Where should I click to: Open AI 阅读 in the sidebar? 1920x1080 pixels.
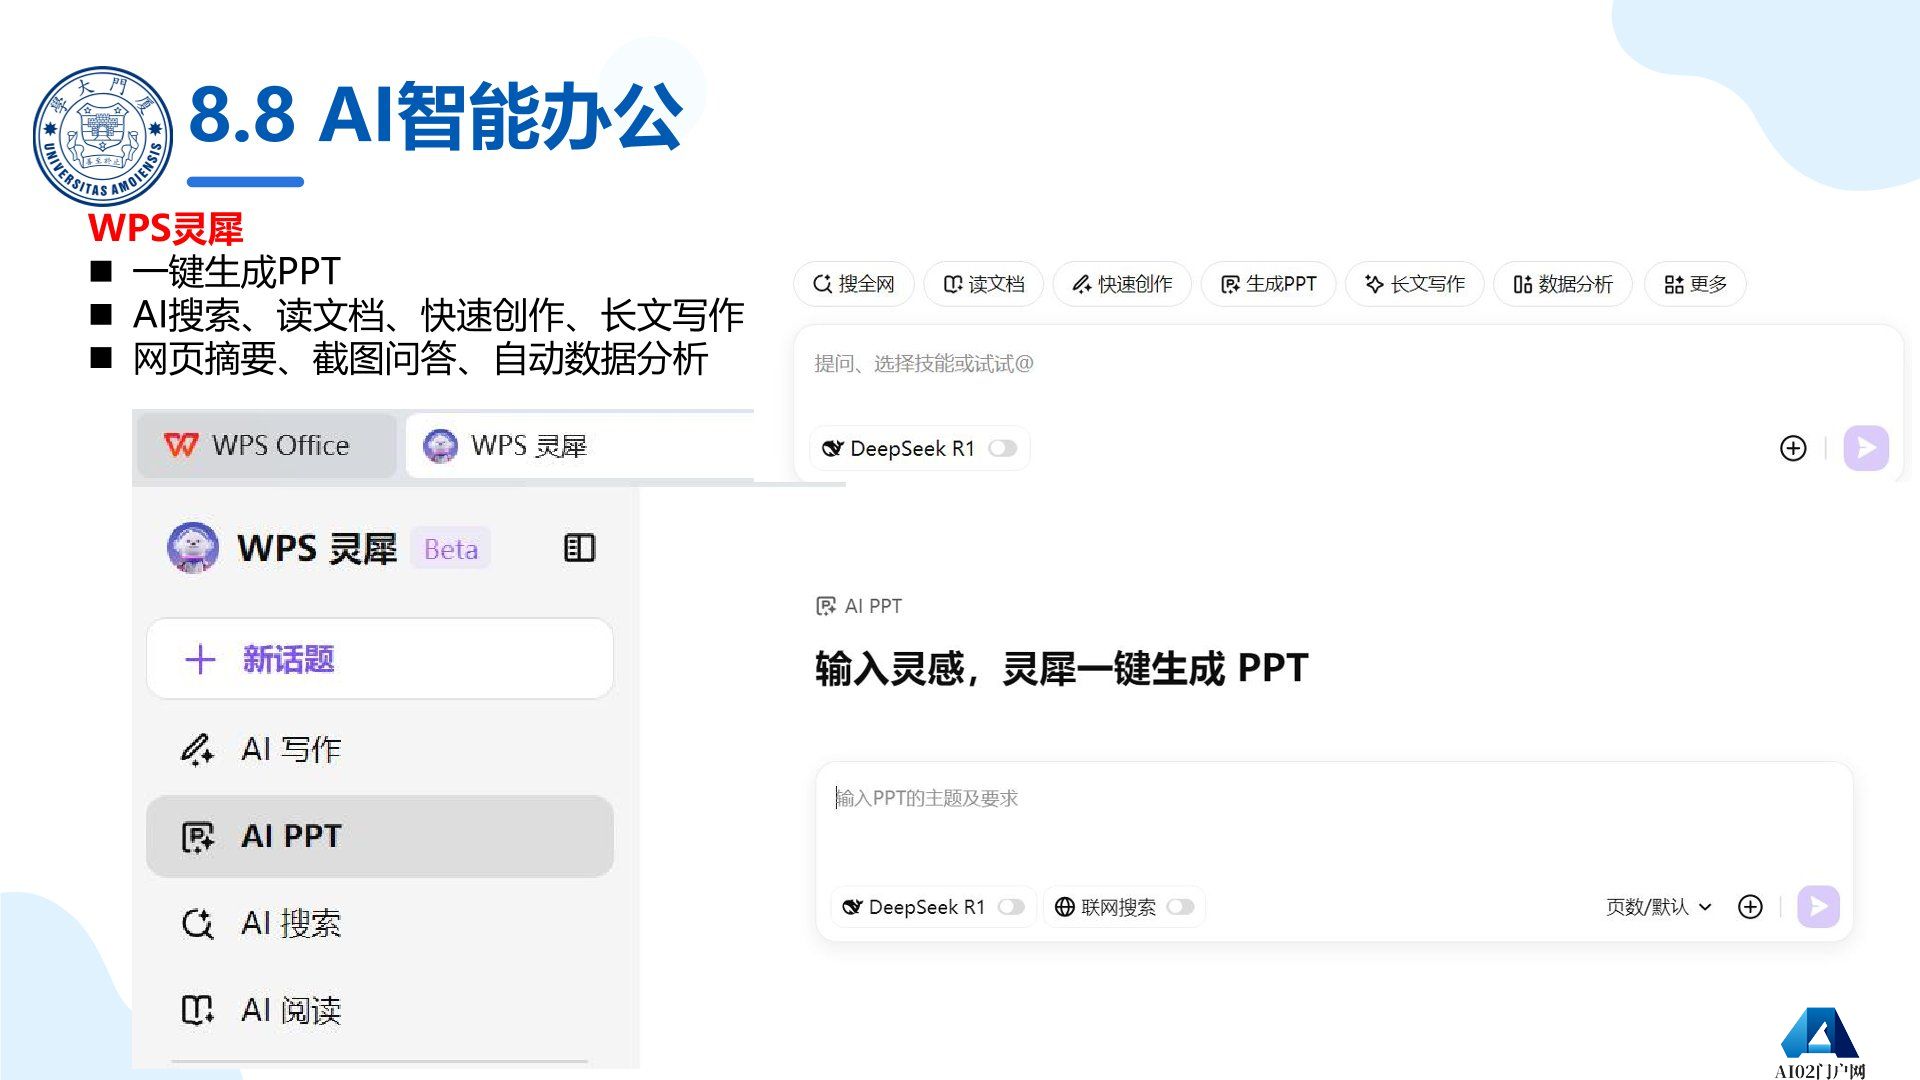click(x=380, y=1011)
